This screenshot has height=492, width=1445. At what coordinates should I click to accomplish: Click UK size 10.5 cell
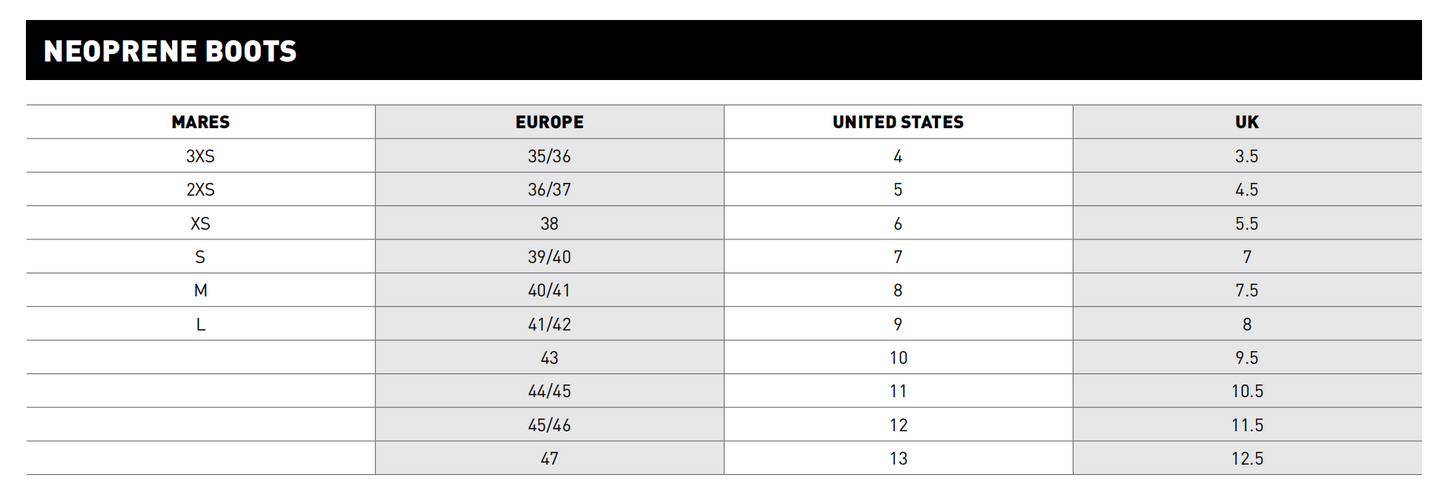tap(1247, 391)
